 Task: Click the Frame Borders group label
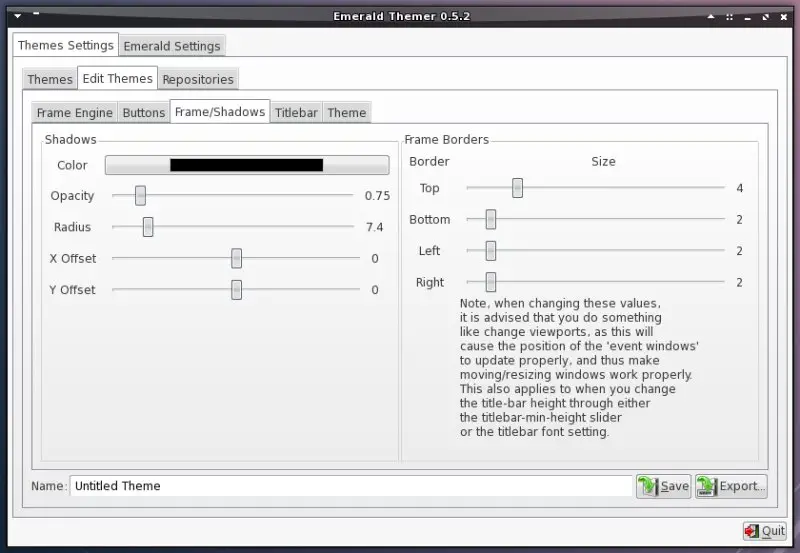click(446, 140)
